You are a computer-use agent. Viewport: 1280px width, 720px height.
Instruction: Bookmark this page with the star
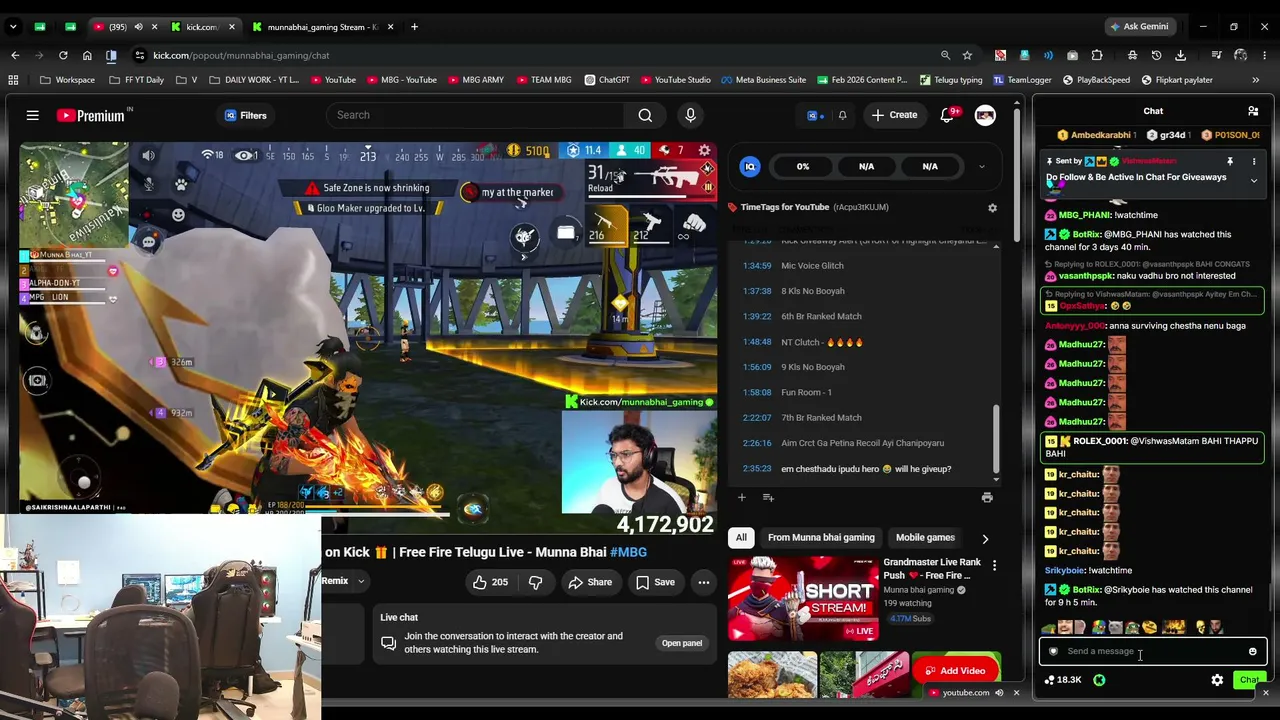click(x=967, y=55)
